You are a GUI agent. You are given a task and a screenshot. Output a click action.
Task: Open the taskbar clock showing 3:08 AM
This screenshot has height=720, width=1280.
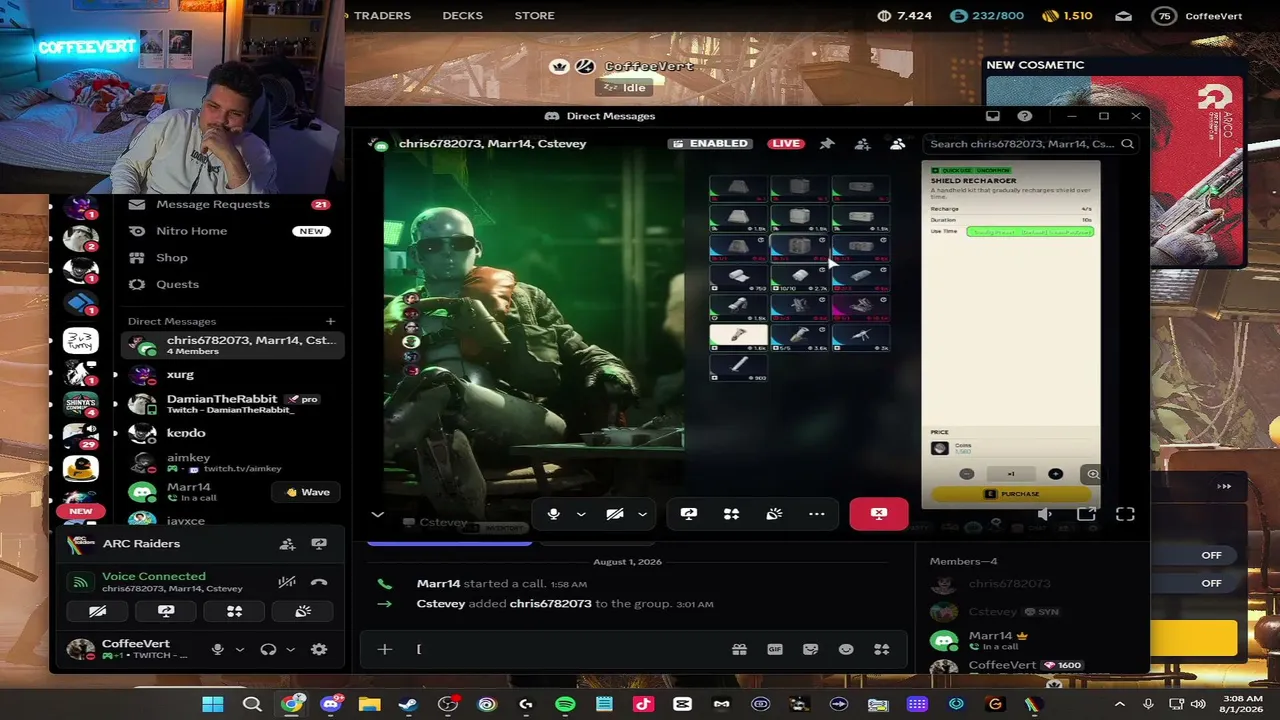click(x=1241, y=704)
